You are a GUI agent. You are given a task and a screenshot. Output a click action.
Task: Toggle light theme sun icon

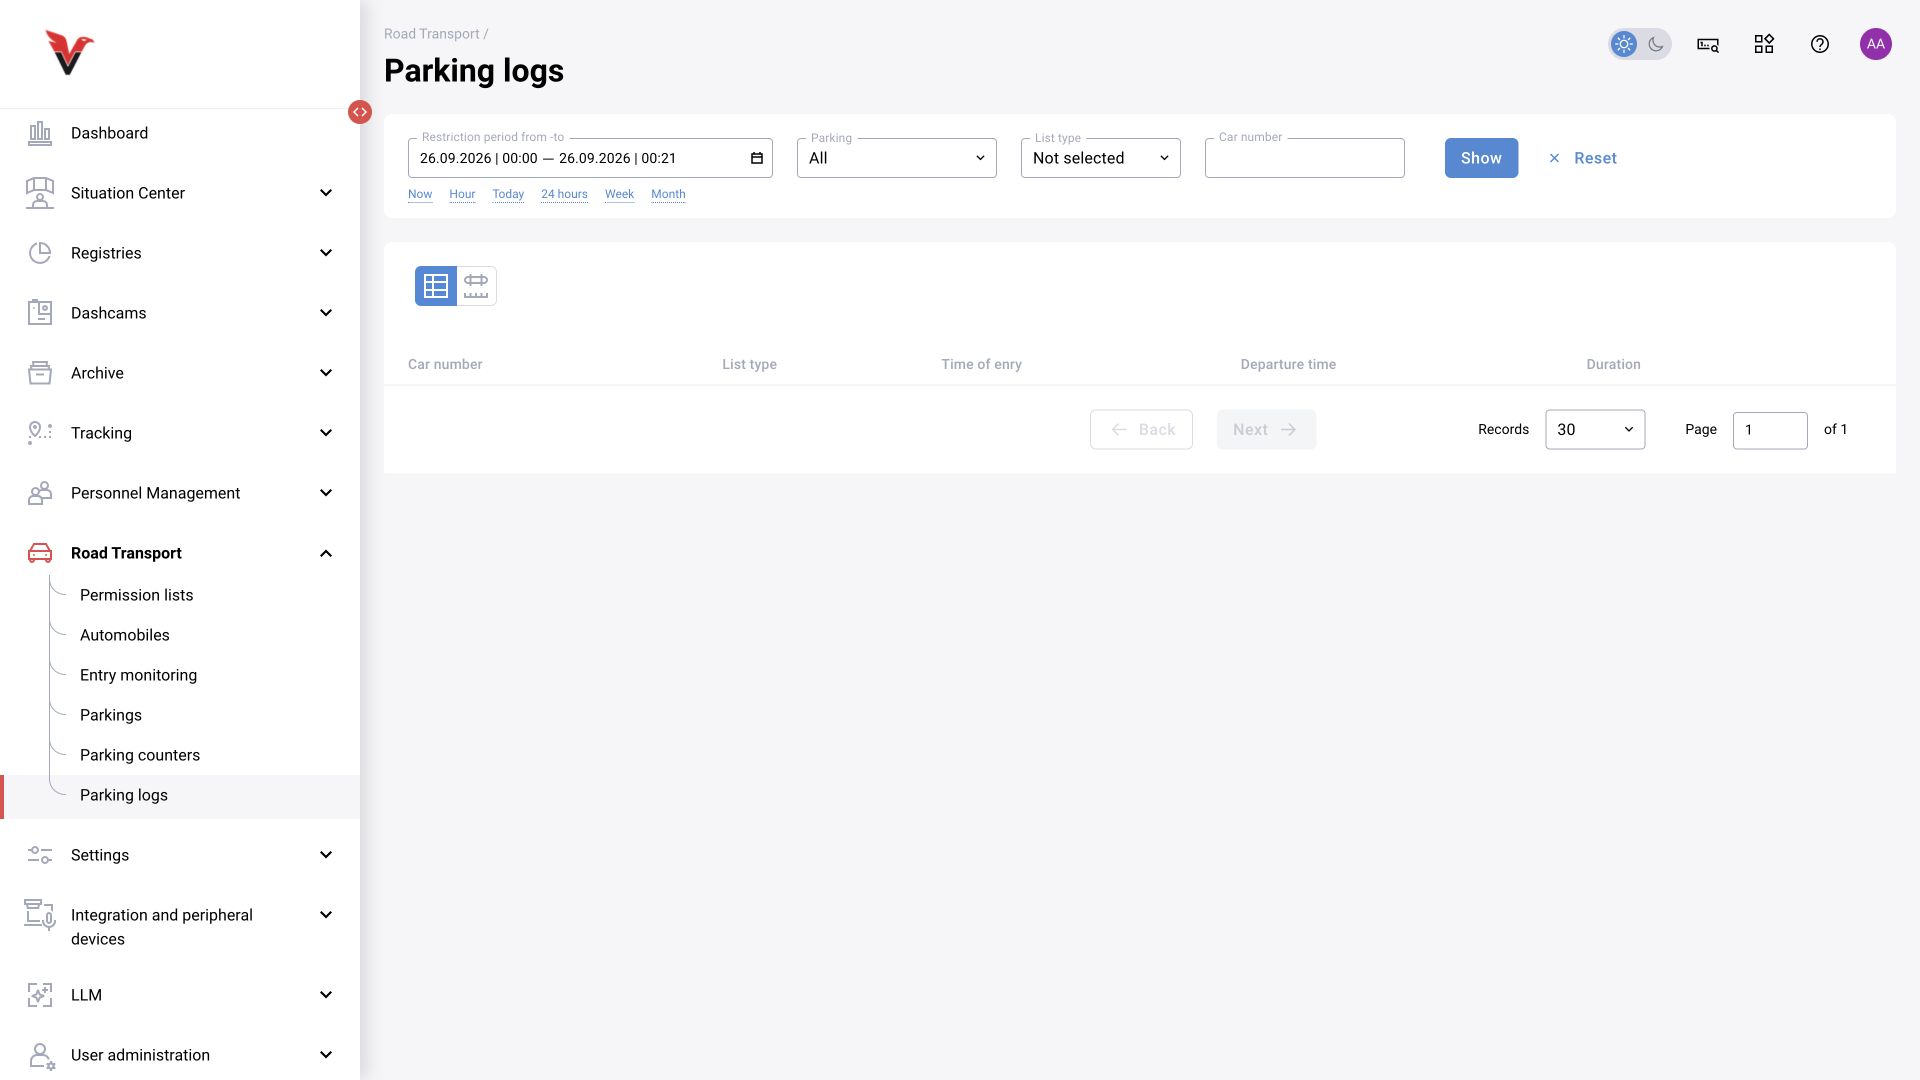tap(1624, 44)
